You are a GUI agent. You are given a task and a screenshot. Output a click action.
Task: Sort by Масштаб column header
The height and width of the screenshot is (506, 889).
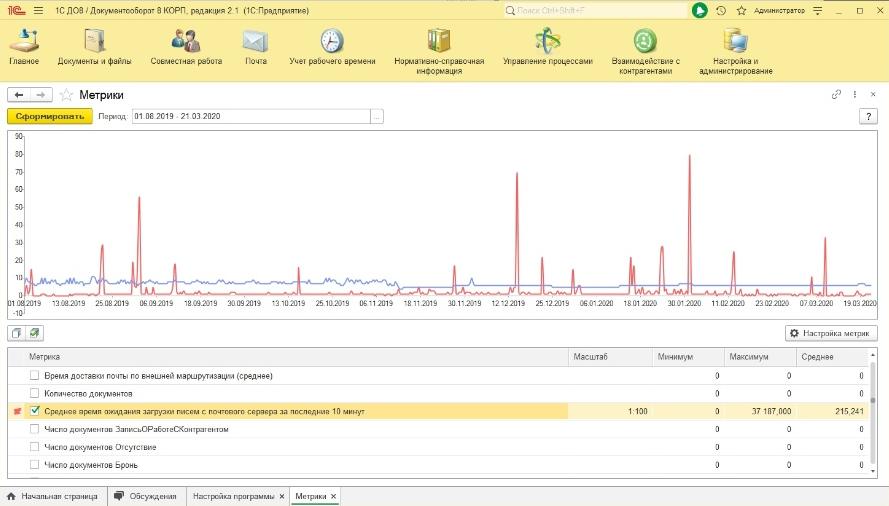pyautogui.click(x=610, y=357)
